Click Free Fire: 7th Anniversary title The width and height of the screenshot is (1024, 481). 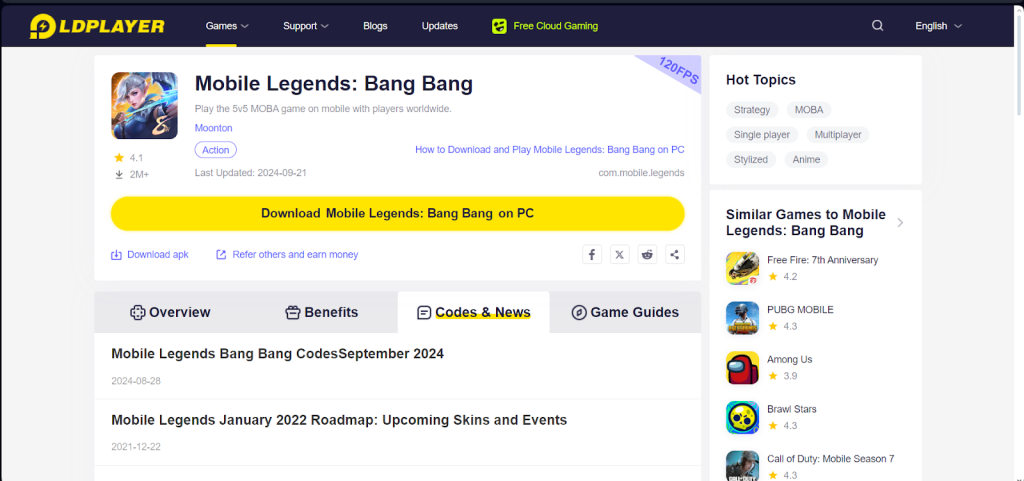(822, 260)
